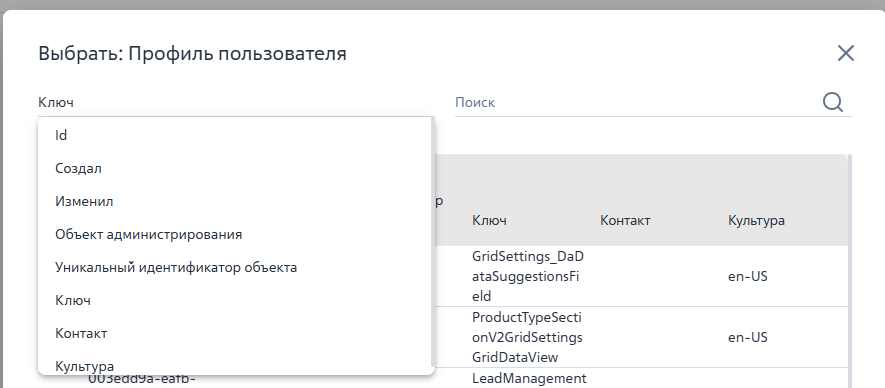Click the Культура column header

pyautogui.click(x=756, y=220)
